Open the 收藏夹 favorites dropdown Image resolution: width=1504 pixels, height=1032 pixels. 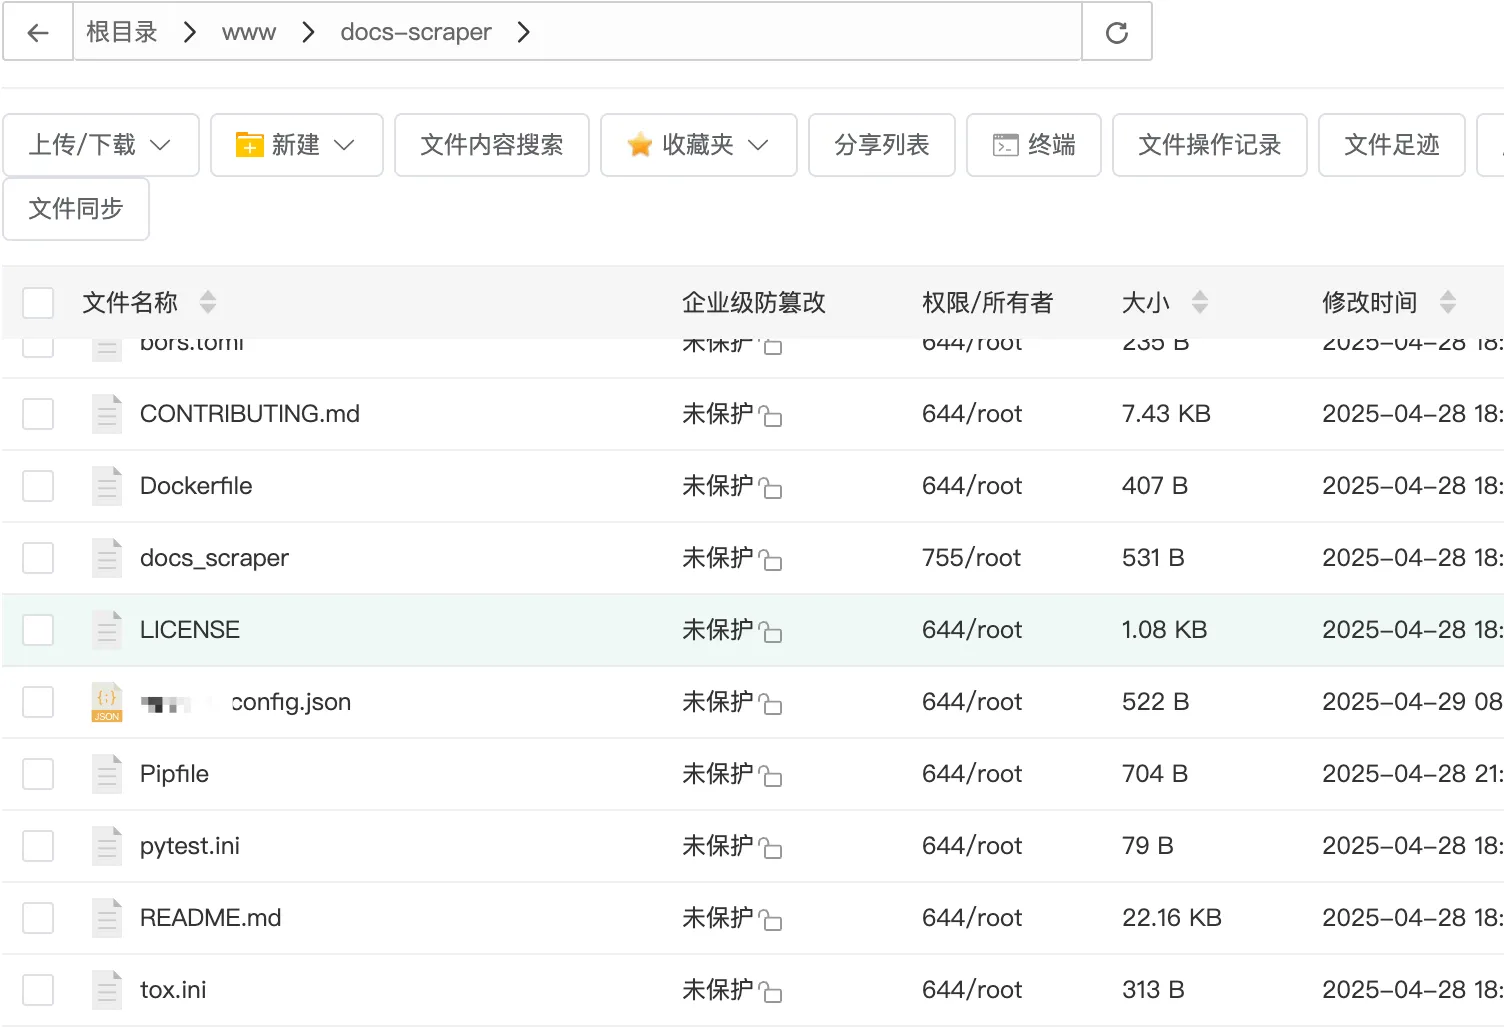(x=699, y=145)
